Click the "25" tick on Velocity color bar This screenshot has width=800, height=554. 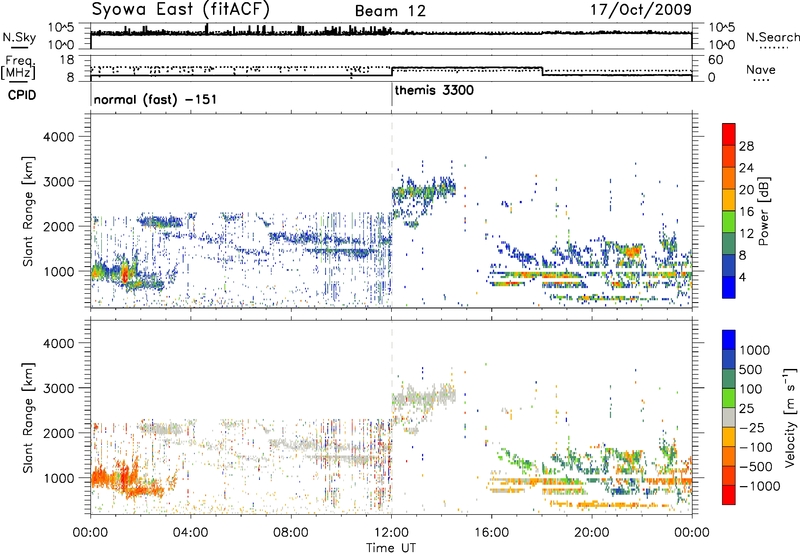click(x=746, y=408)
